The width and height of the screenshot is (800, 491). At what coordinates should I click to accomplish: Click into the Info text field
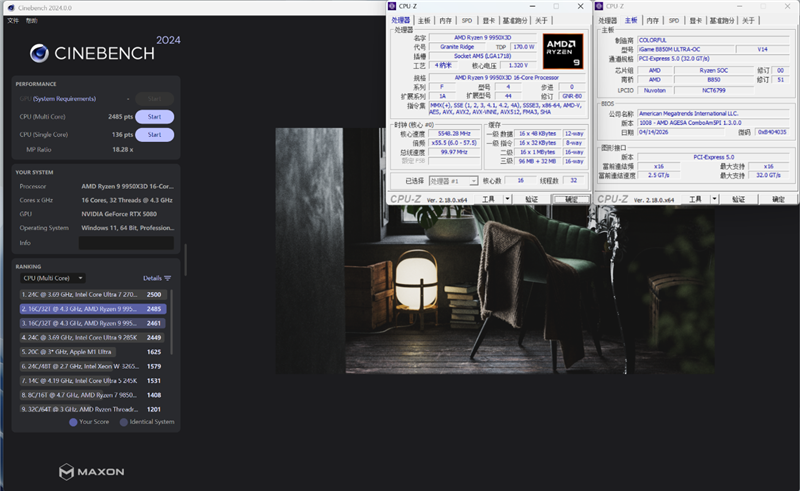pyautogui.click(x=127, y=243)
